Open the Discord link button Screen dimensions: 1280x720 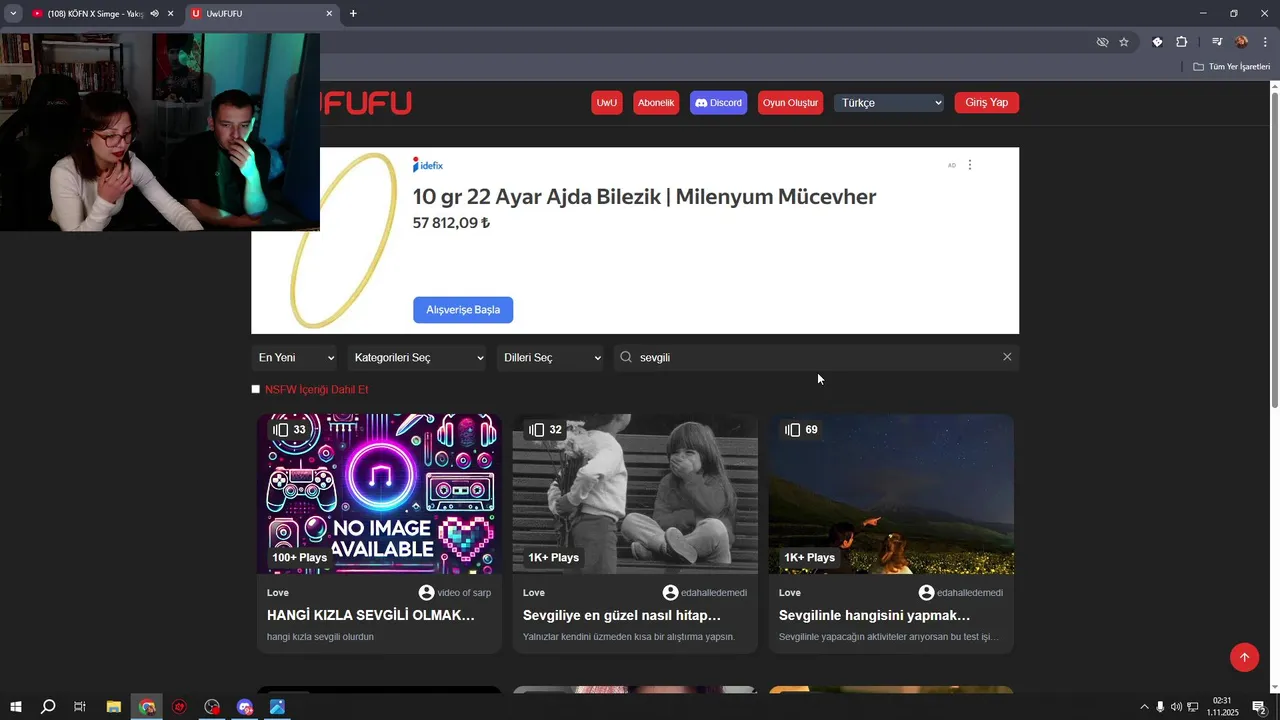pos(718,103)
